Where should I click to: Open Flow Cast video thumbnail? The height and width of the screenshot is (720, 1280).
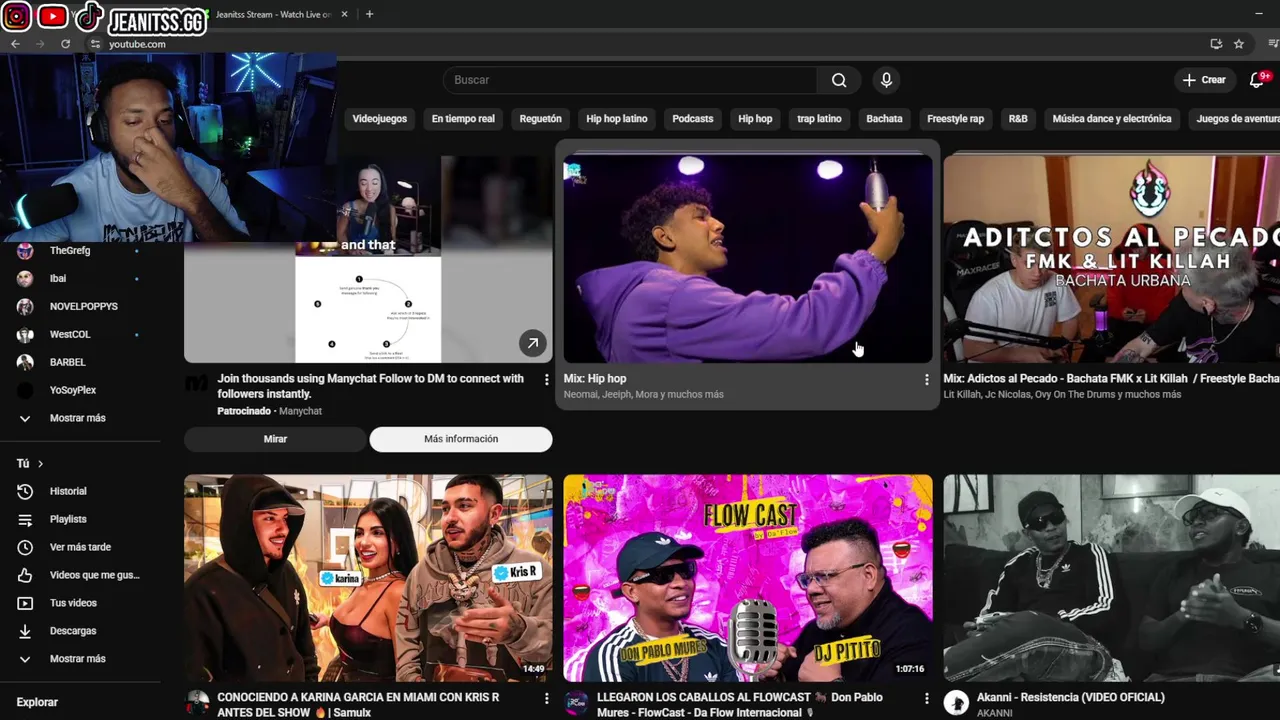tap(748, 578)
